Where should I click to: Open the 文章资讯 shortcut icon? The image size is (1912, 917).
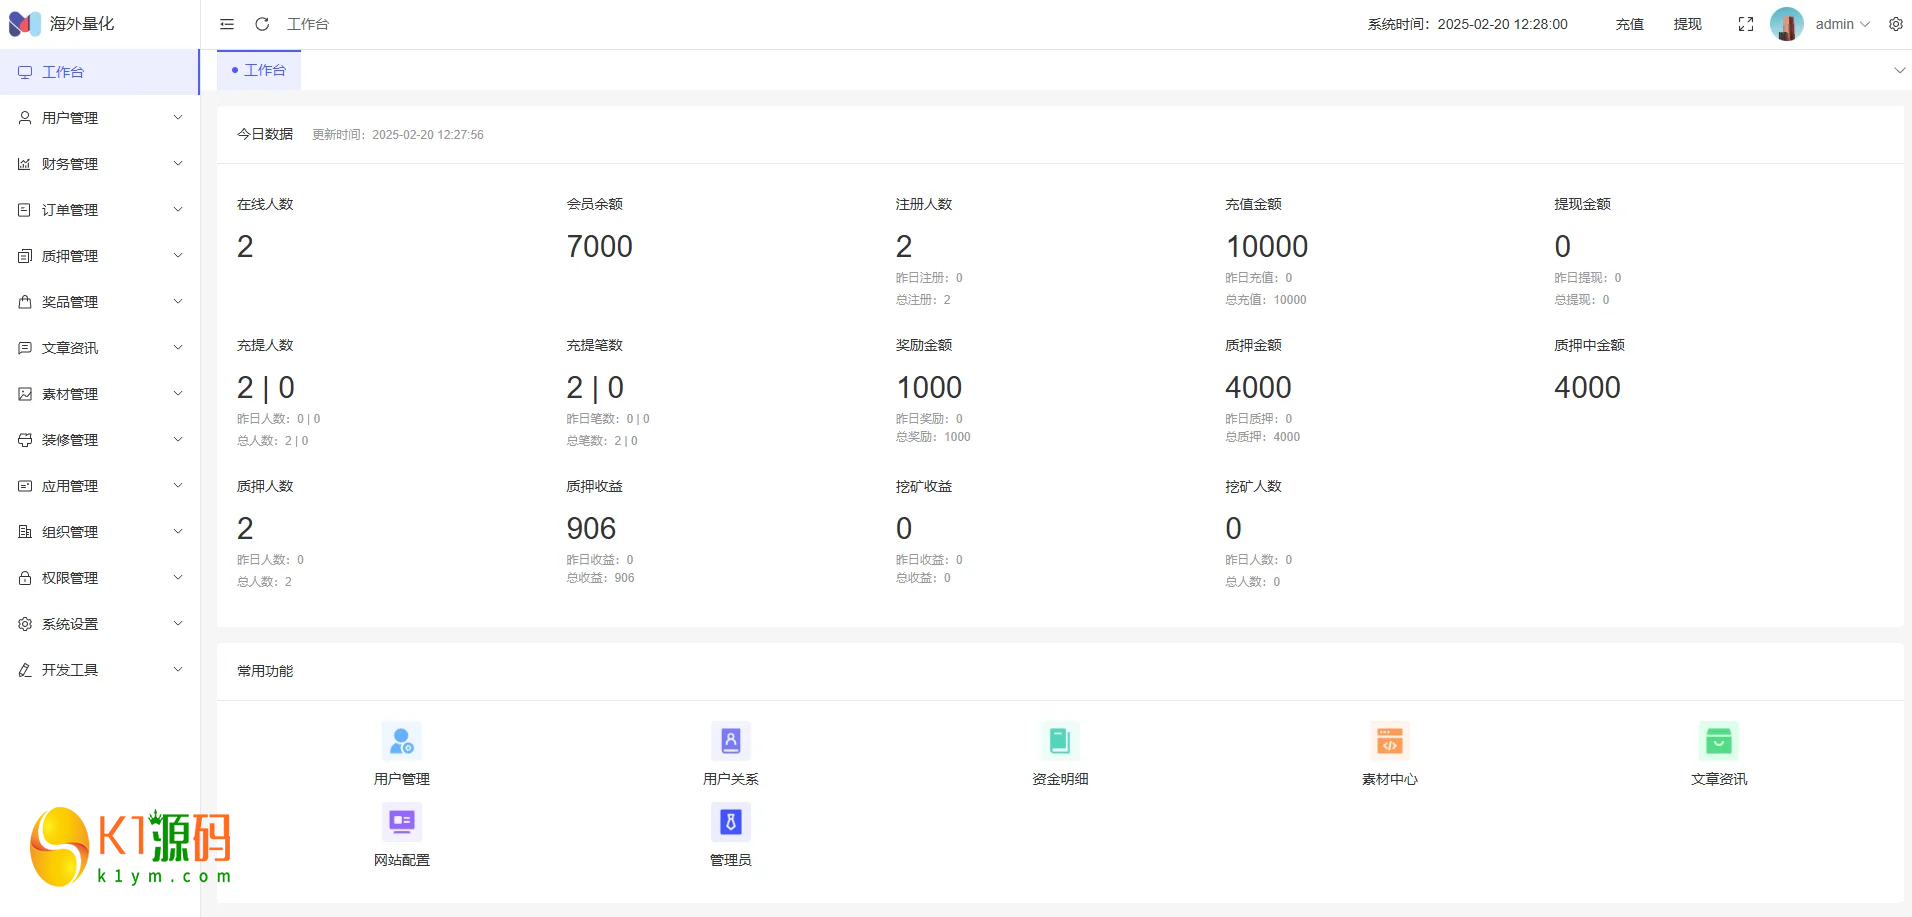pyautogui.click(x=1719, y=741)
